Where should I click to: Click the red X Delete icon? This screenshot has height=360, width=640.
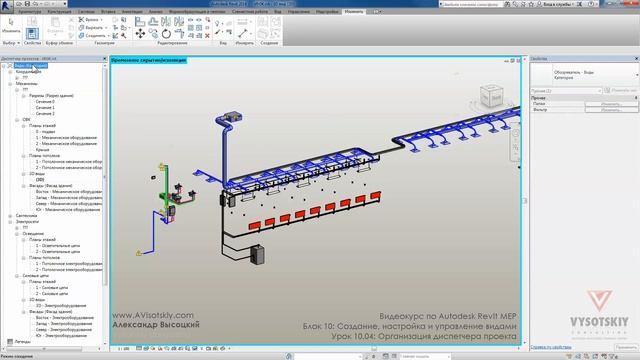tap(207, 36)
